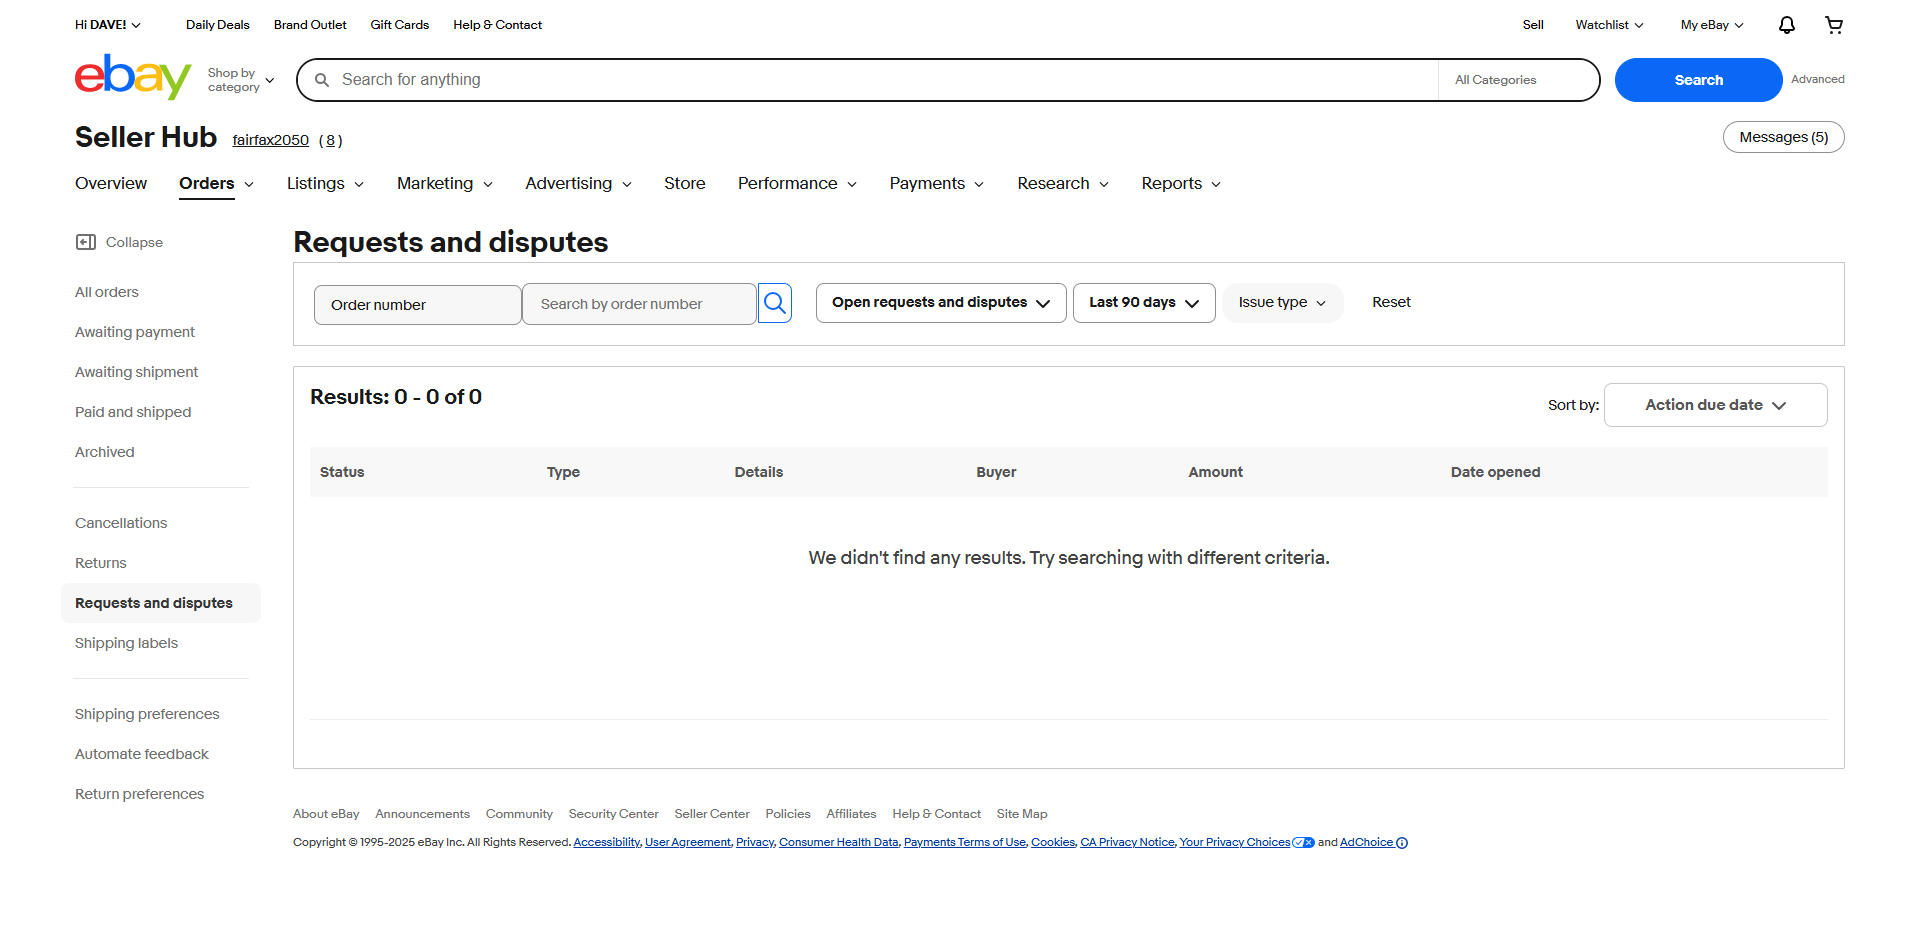Open the About eBay footer link

326,814
